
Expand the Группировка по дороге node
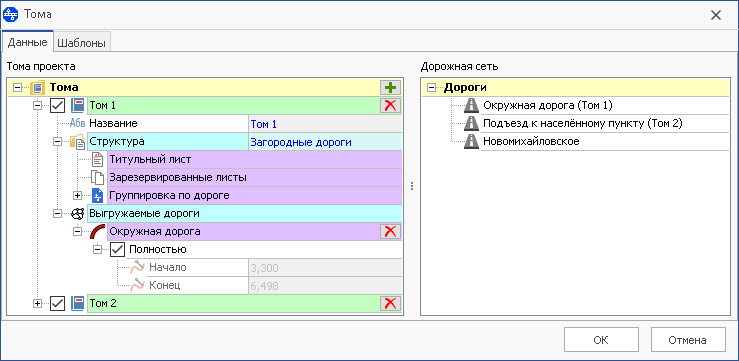point(77,196)
